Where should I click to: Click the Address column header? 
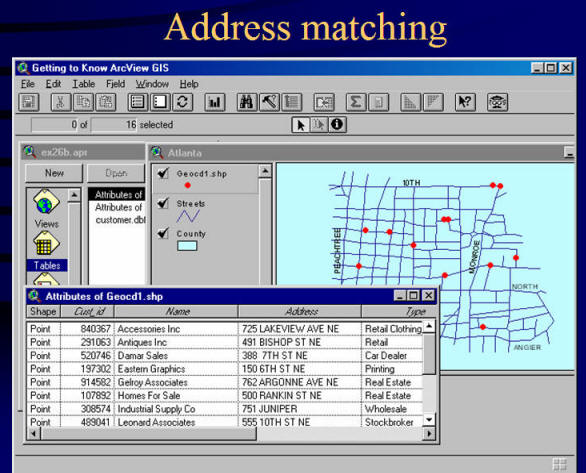pyautogui.click(x=300, y=311)
